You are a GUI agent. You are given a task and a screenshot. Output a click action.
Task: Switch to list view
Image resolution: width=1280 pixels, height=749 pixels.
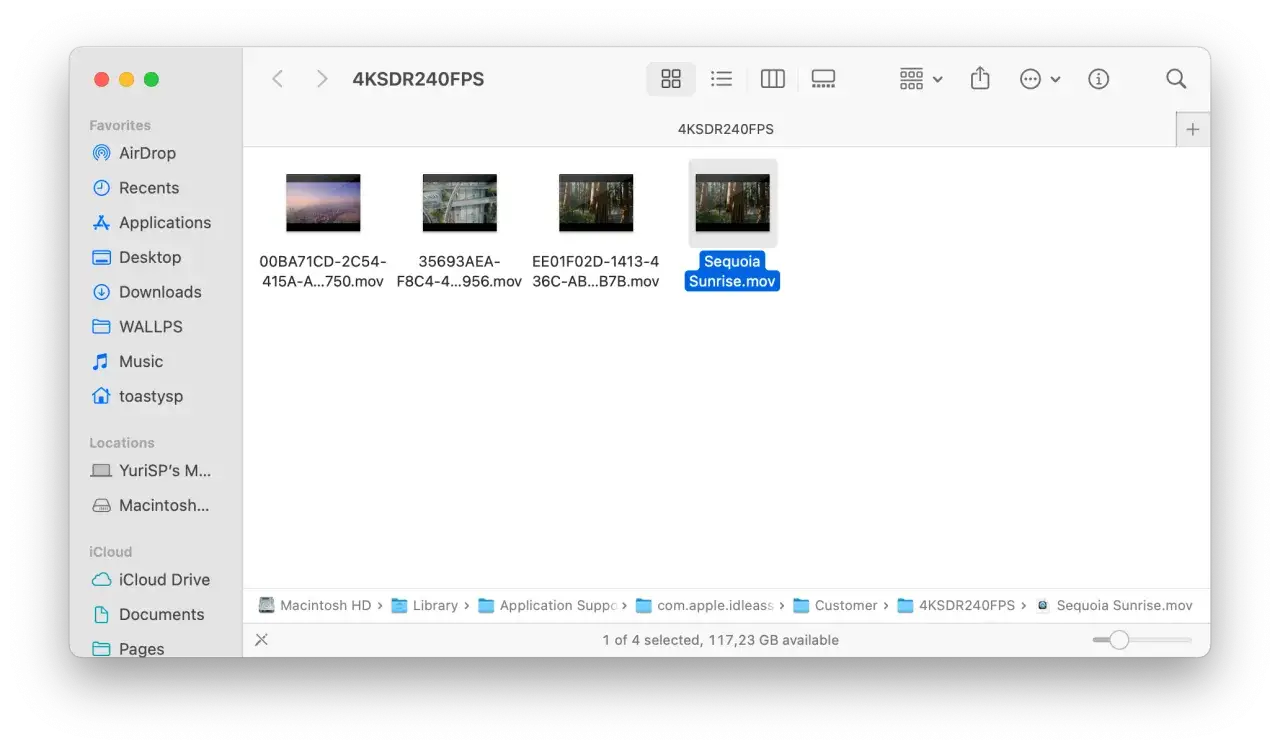[721, 78]
